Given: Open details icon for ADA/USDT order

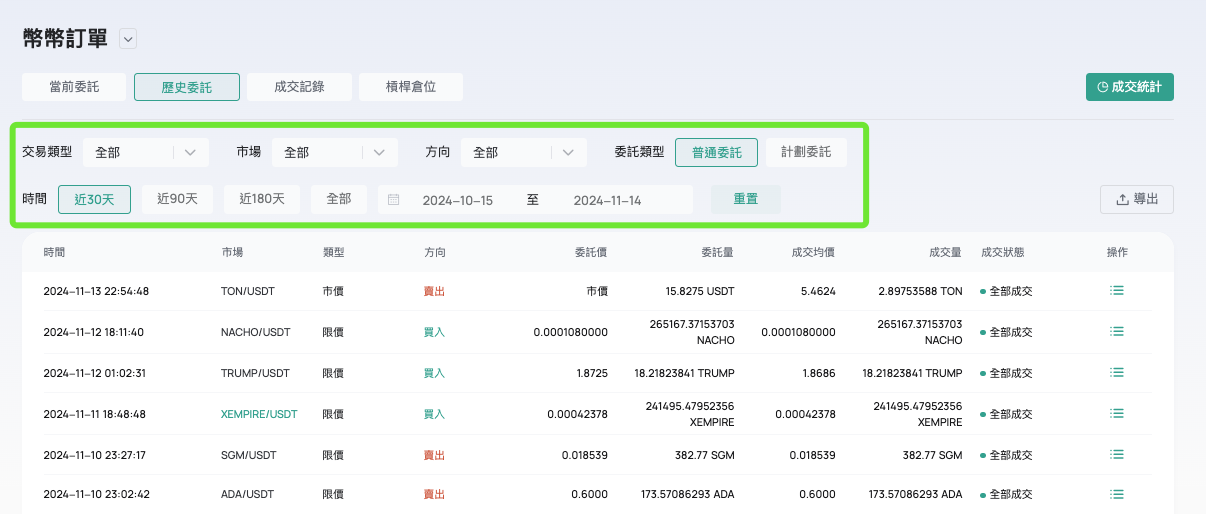Looking at the screenshot, I should [1117, 494].
